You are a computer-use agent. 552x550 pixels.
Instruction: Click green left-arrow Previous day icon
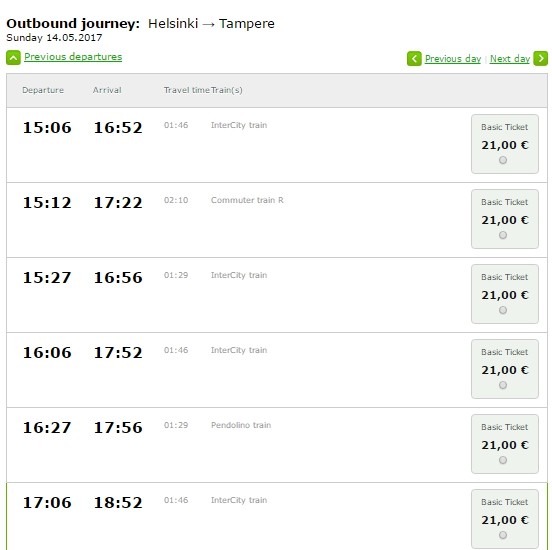point(414,58)
